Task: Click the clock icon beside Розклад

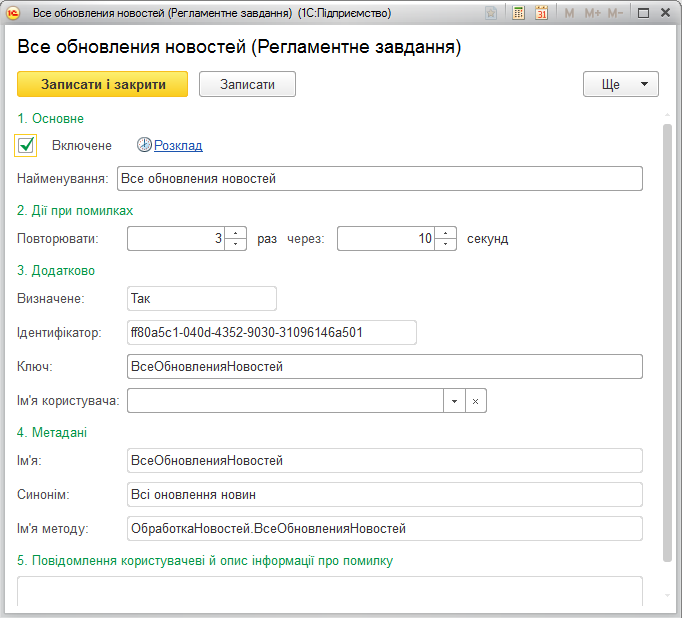Action: pos(144,145)
